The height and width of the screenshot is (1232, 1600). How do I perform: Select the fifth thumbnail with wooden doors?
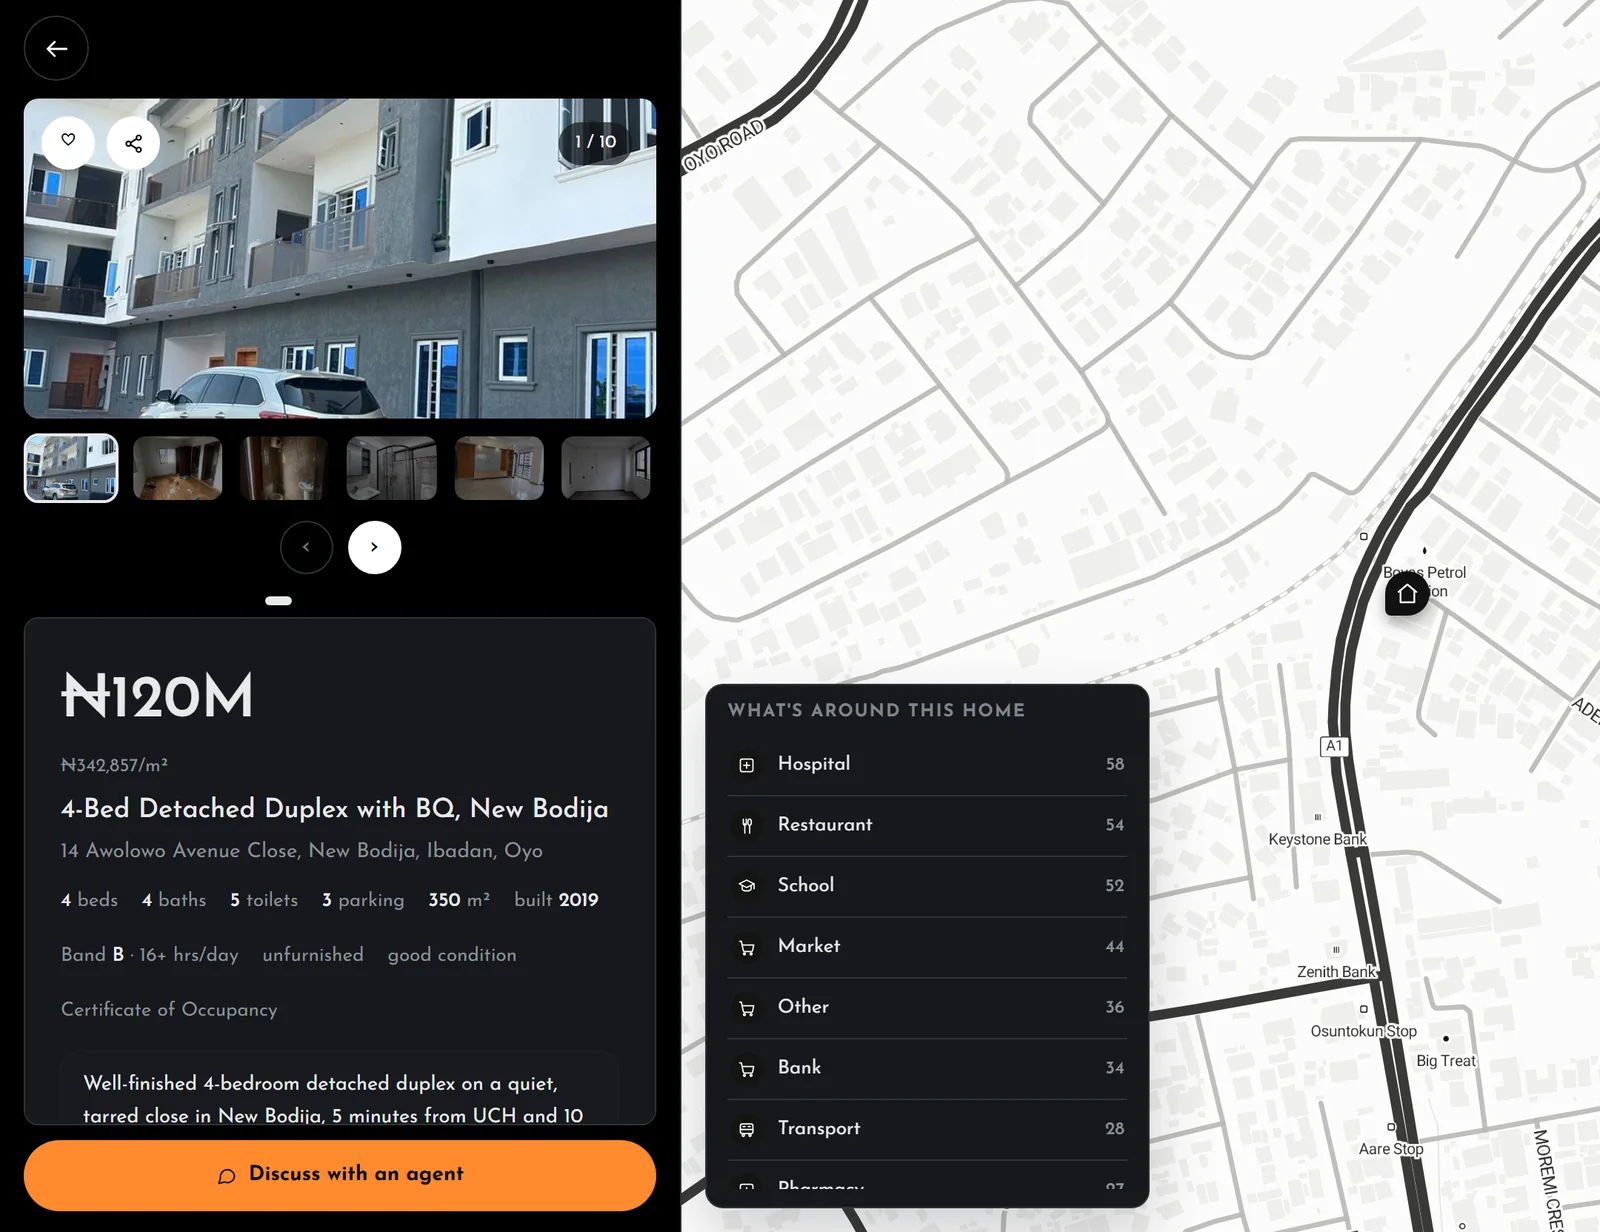499,468
